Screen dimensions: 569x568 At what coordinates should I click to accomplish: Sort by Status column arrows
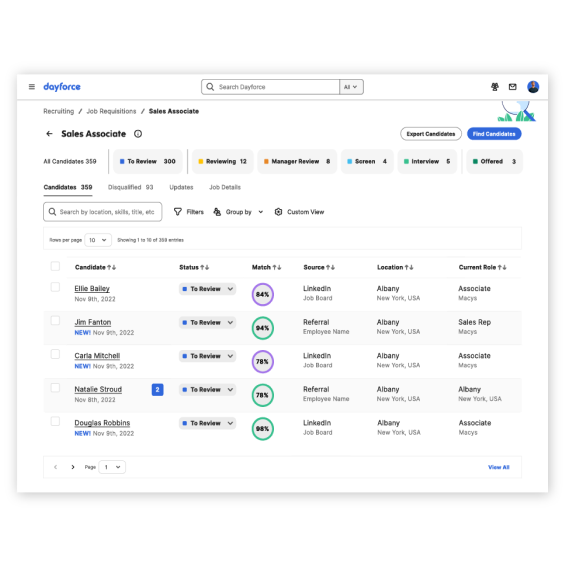click(205, 267)
